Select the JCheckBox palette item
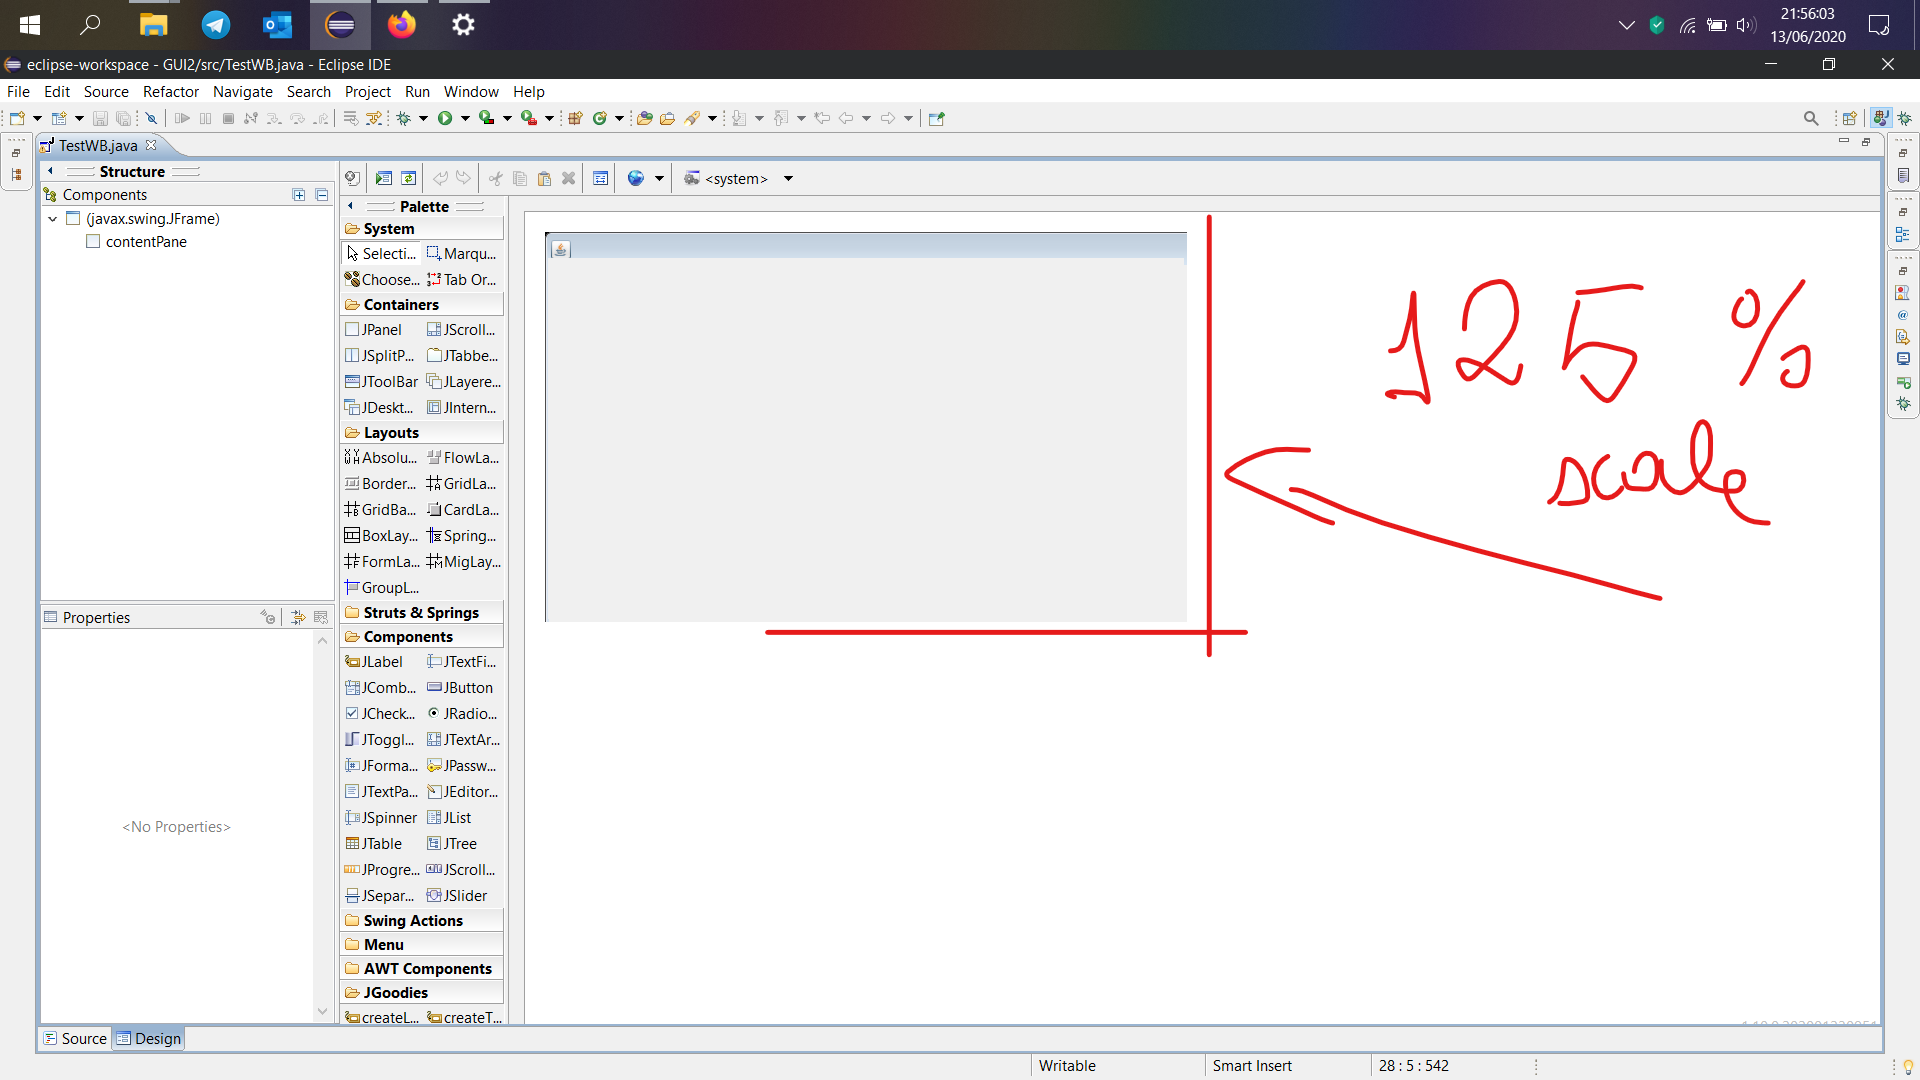The width and height of the screenshot is (1920, 1080). click(380, 714)
